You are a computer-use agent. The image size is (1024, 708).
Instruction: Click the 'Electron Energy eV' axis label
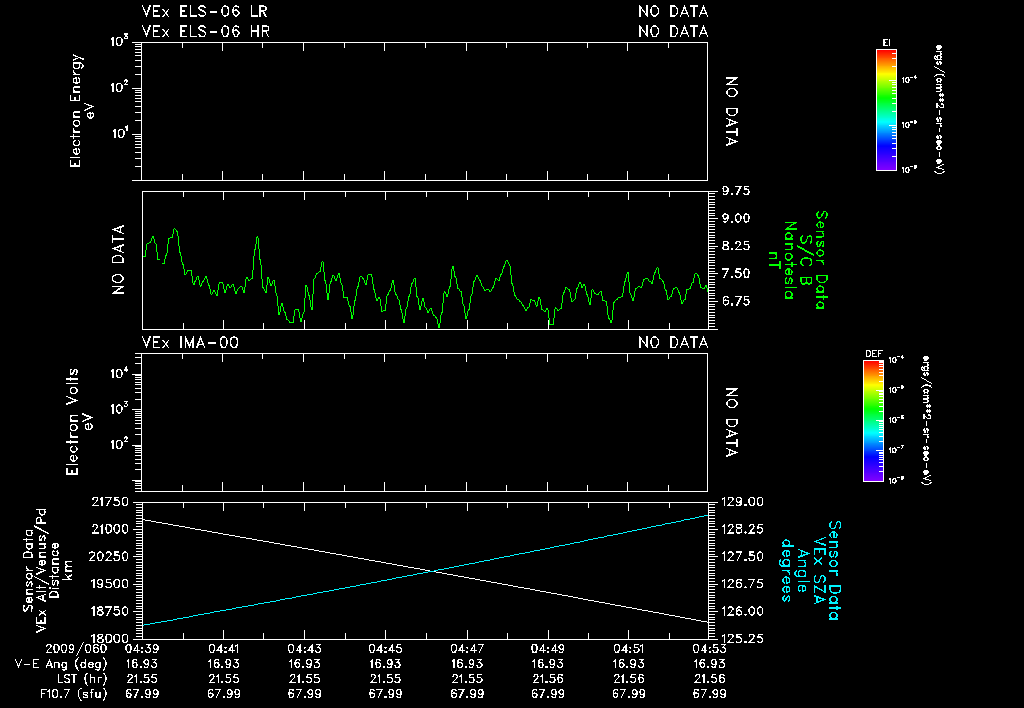click(x=82, y=110)
